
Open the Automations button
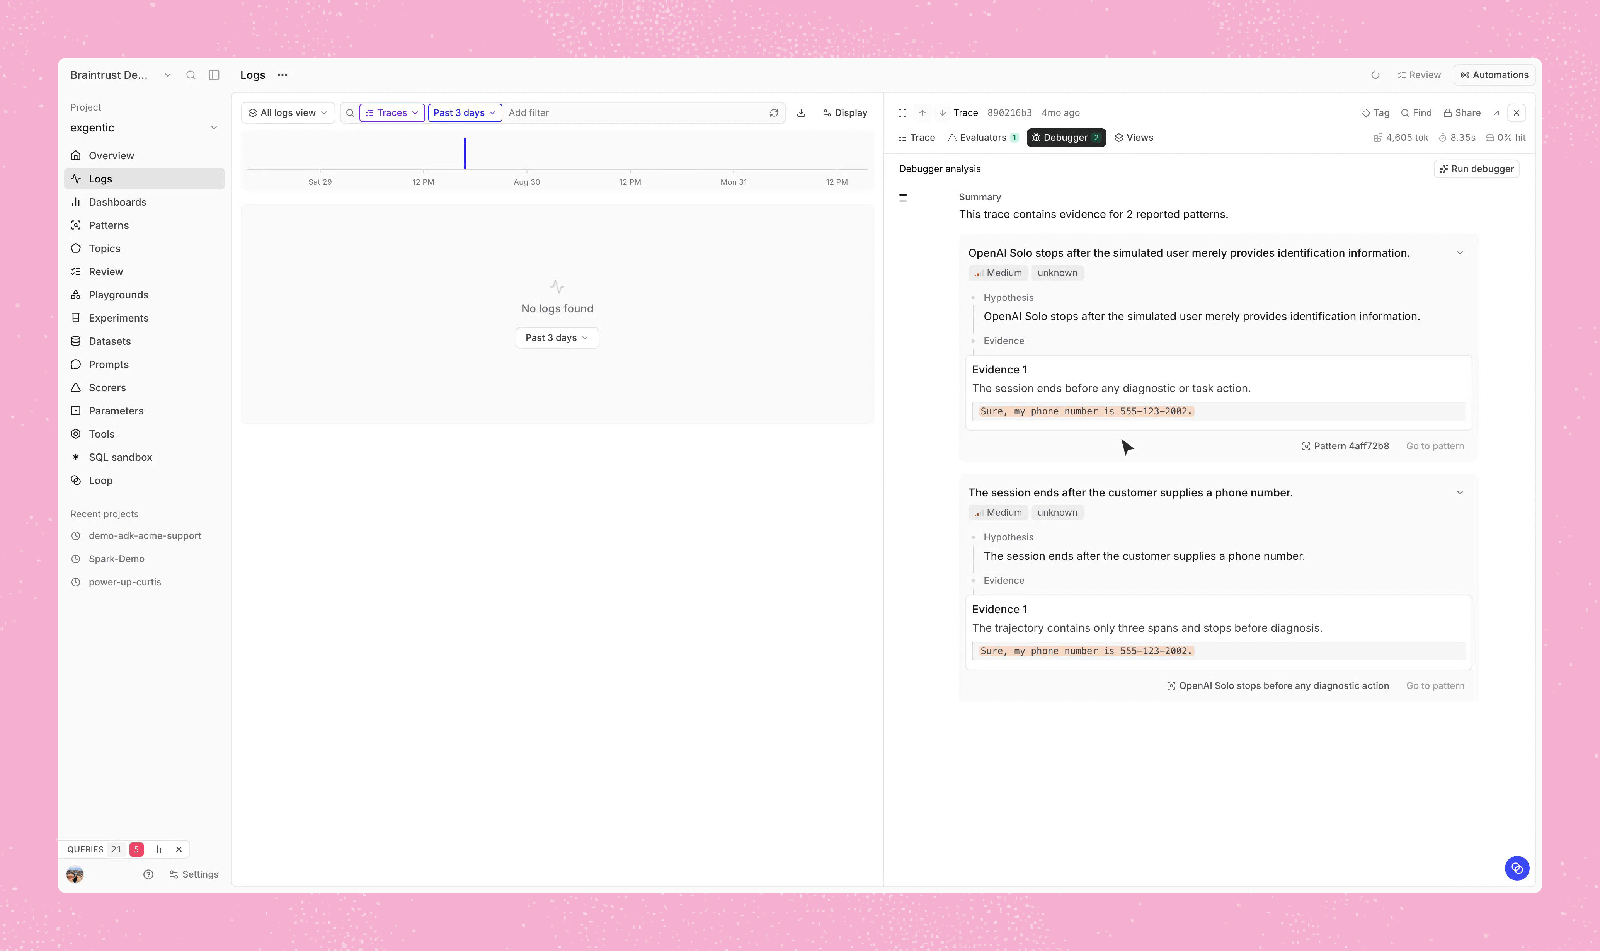pyautogui.click(x=1494, y=75)
